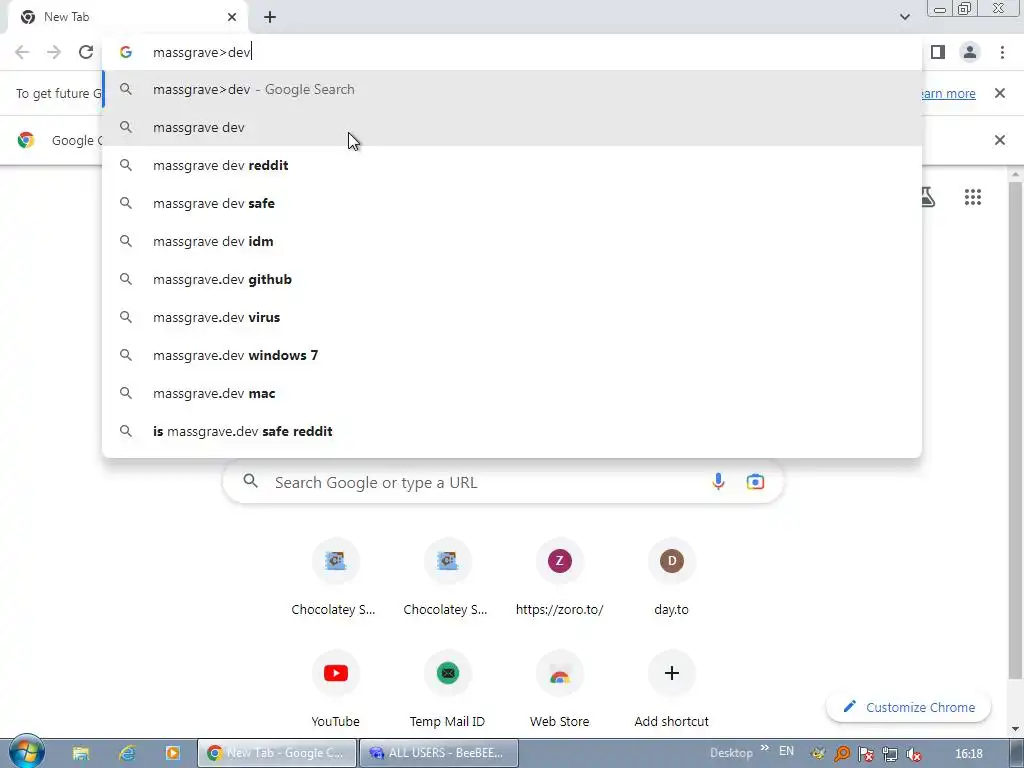Select suggestion massgrave dev
The height and width of the screenshot is (768, 1024).
pos(512,127)
